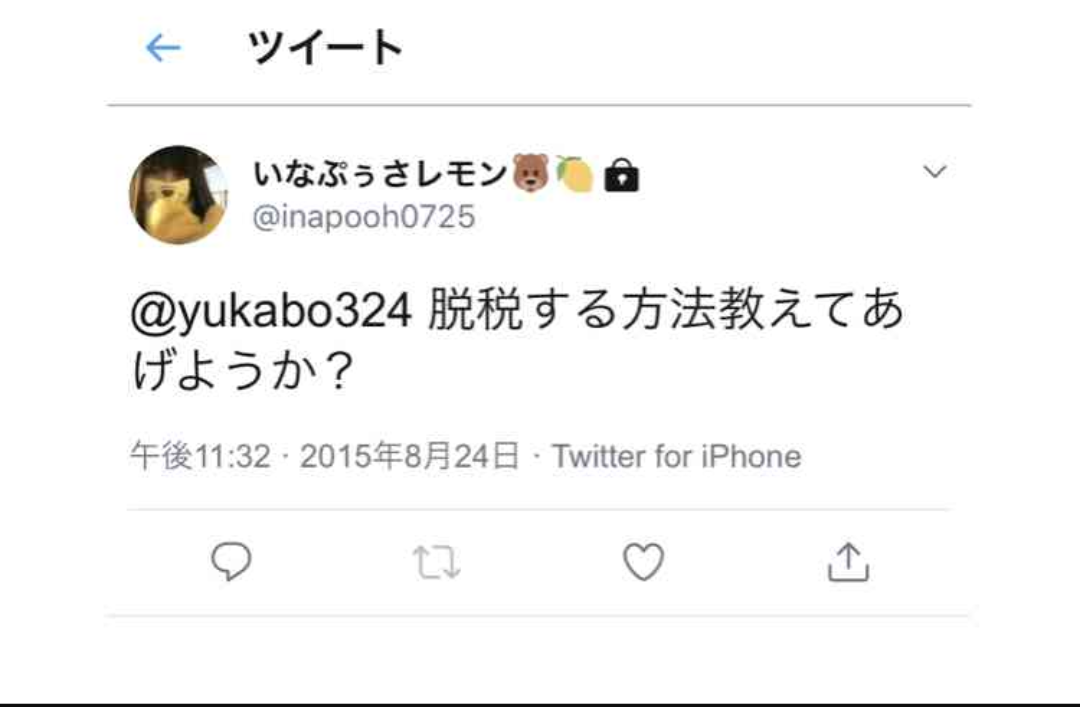Open the author's profile picture
This screenshot has height=707, width=1080.
coord(179,195)
